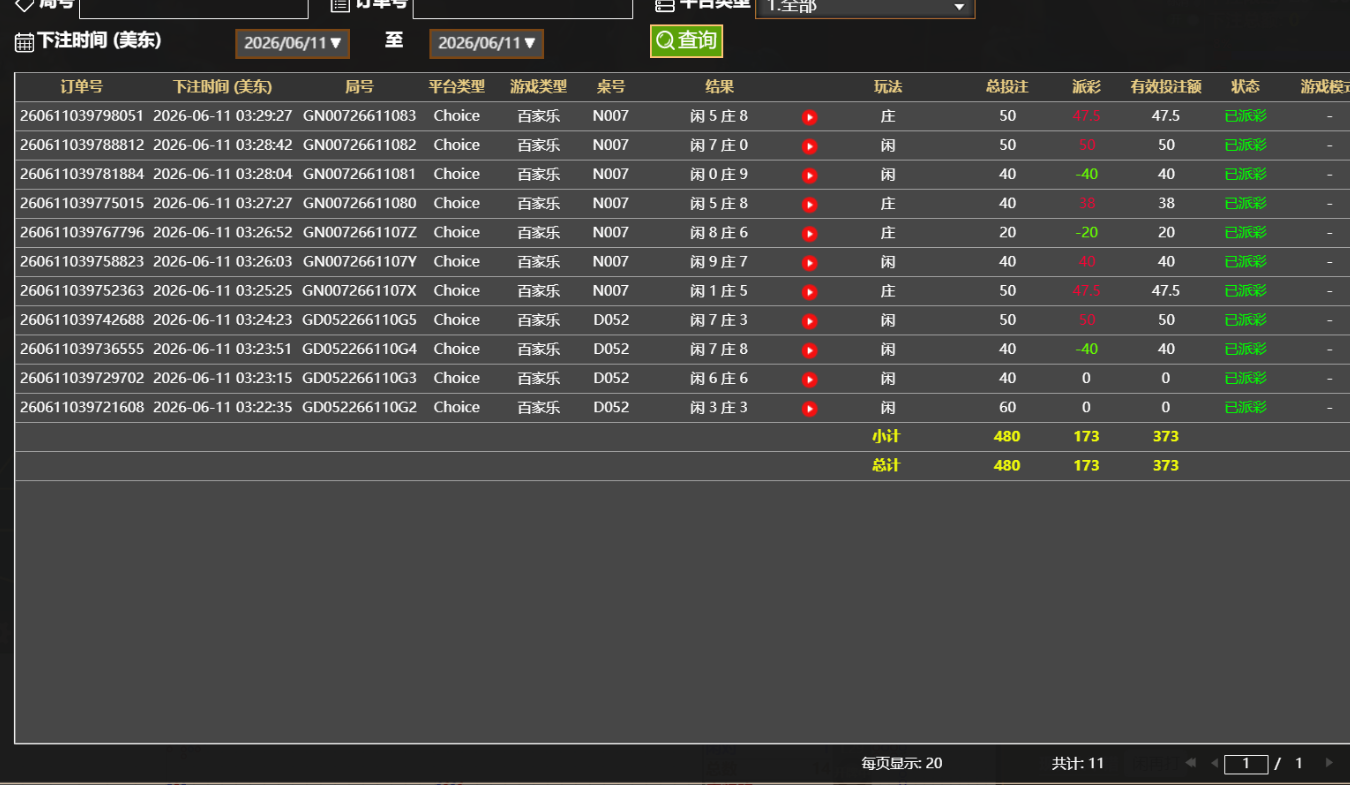Click the 平台类型 column header
This screenshot has width=1350, height=785.
(457, 87)
